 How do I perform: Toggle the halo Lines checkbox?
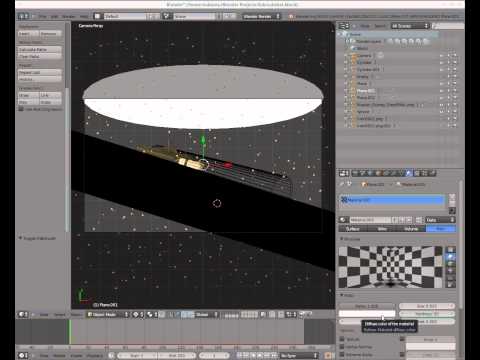click(402, 354)
